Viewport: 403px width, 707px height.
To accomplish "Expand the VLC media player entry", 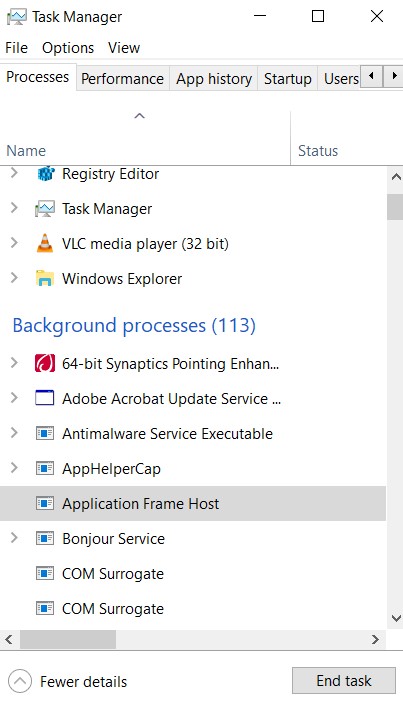I will click(14, 243).
